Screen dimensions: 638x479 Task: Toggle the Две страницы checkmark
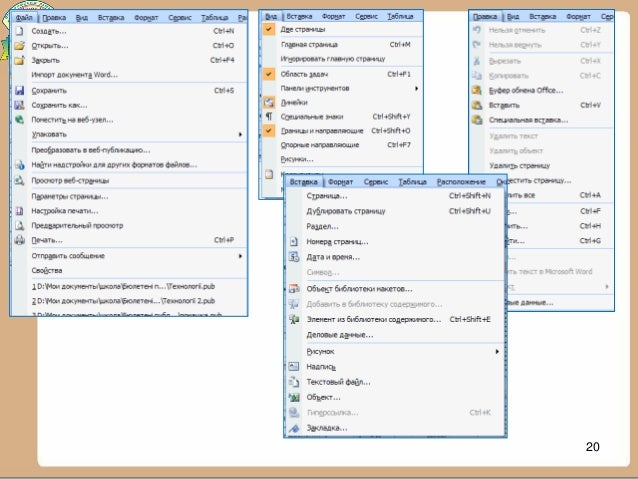click(268, 30)
